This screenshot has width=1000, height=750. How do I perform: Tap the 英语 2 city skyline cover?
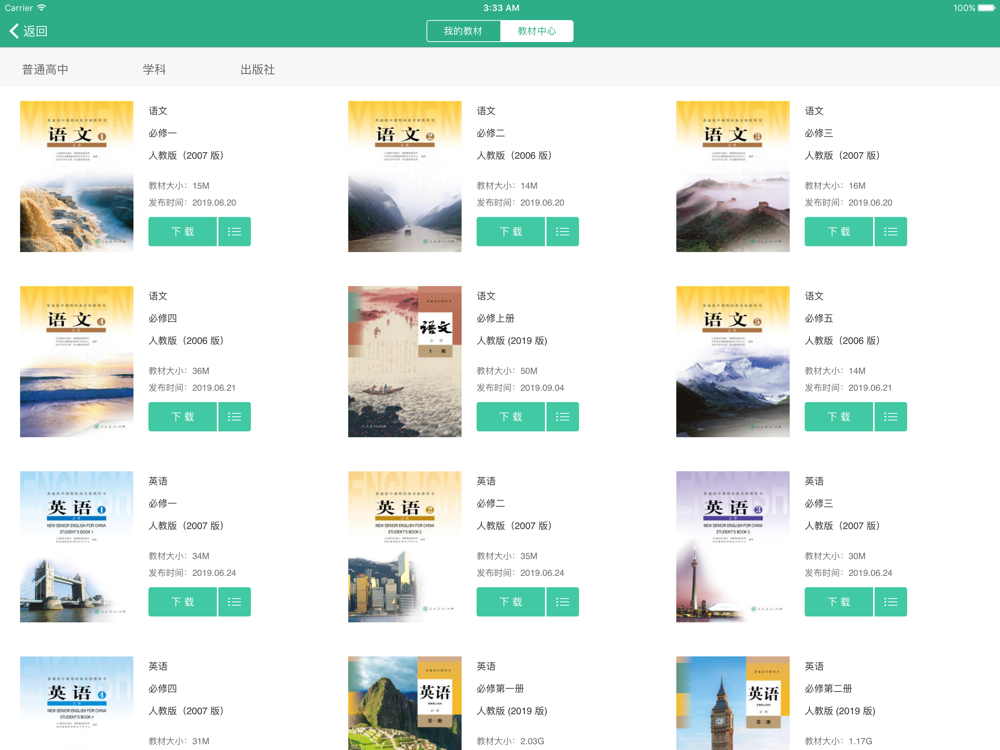(x=404, y=546)
